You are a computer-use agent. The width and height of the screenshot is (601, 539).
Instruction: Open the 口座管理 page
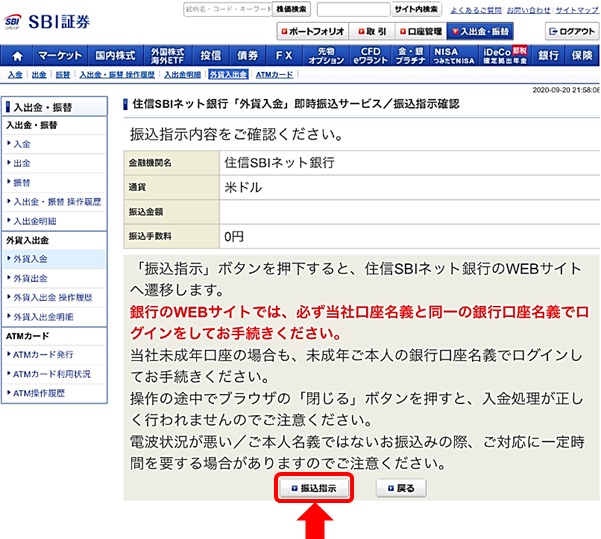pyautogui.click(x=418, y=32)
